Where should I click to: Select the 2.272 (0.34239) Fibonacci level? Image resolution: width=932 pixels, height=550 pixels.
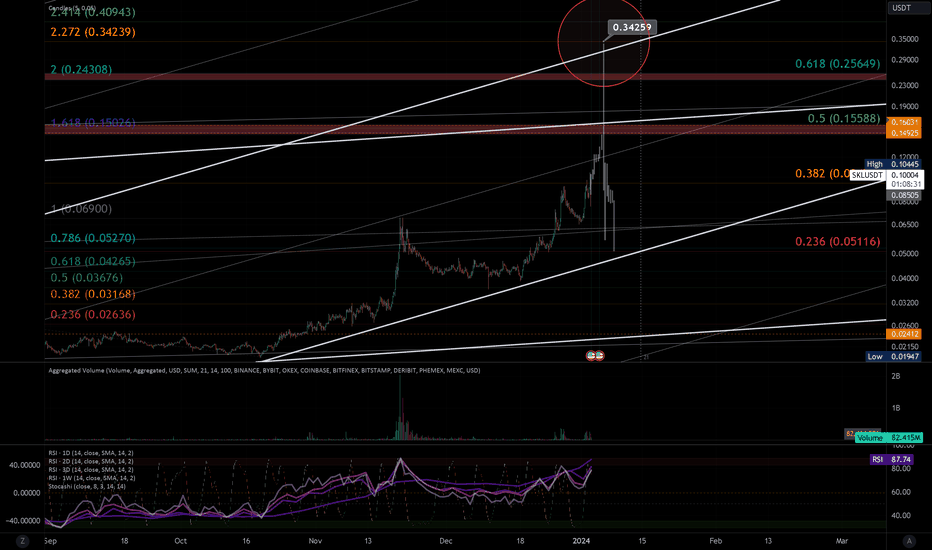point(93,32)
